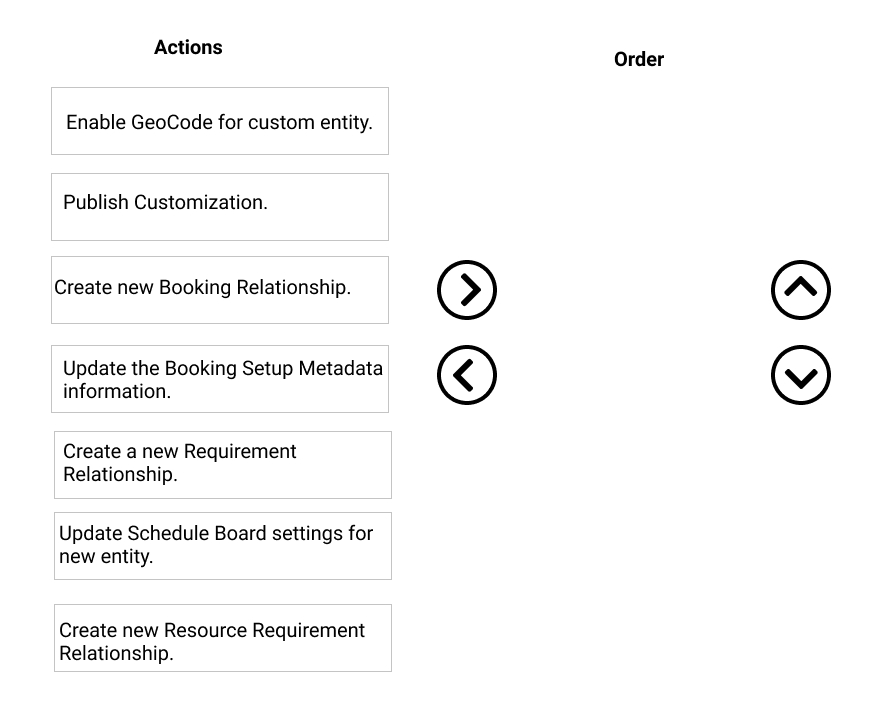873x715 pixels.
Task: Click the Order column heading
Action: pos(639,59)
